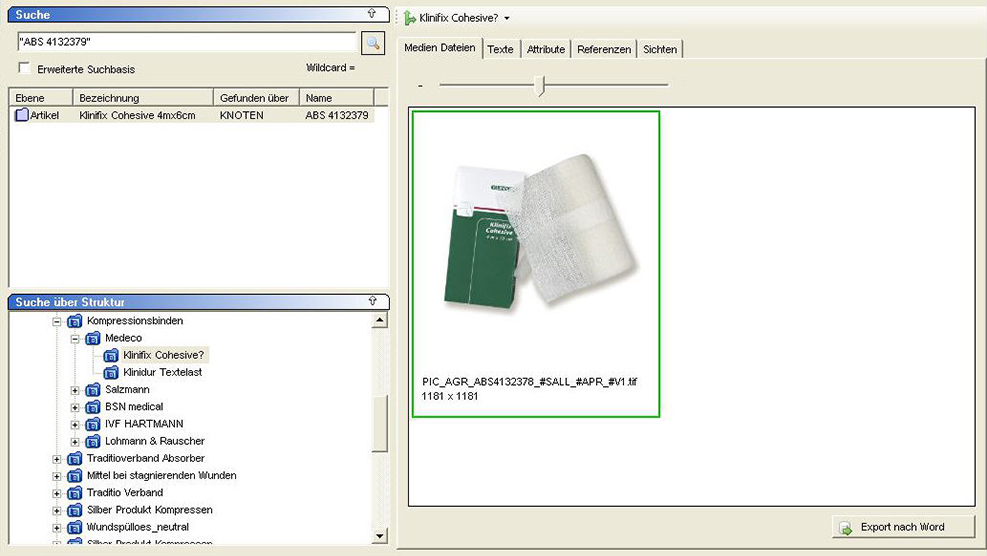Image resolution: width=987 pixels, height=556 pixels.
Task: Click the KNOTEN cell in results
Action: coord(242,115)
